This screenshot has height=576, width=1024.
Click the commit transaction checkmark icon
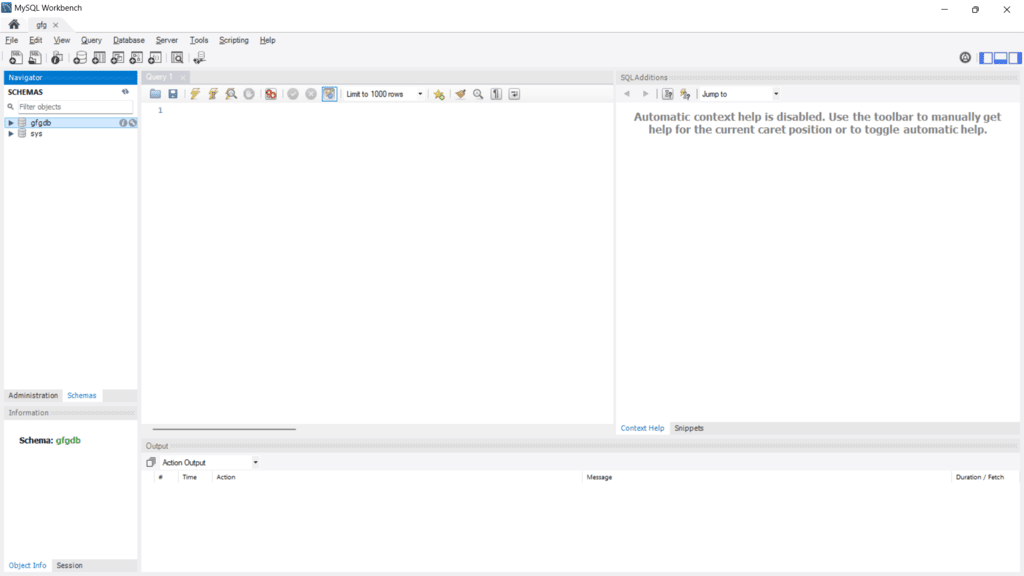[x=293, y=94]
